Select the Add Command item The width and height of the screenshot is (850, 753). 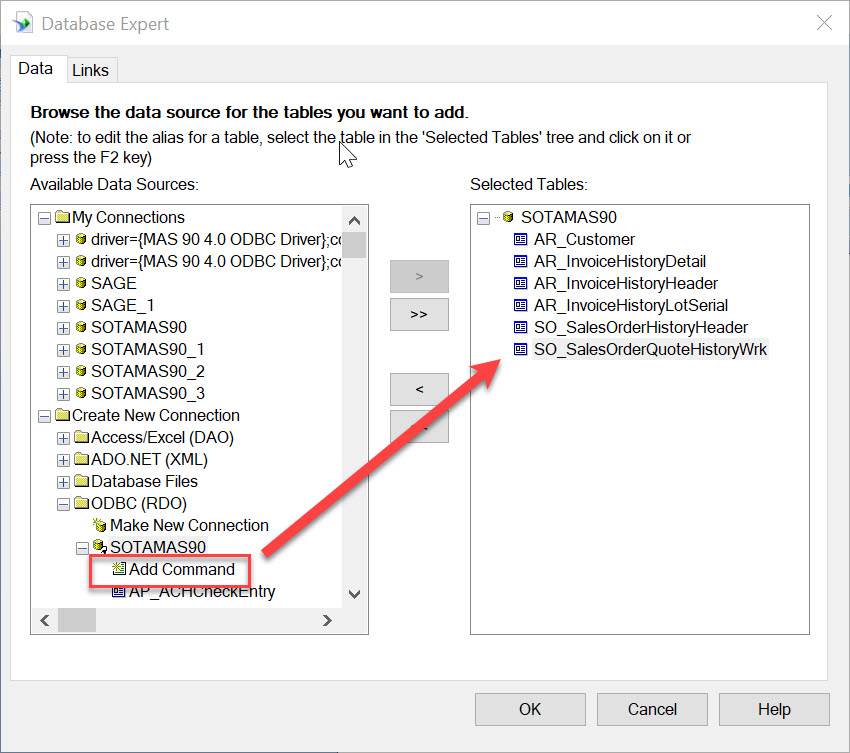182,569
